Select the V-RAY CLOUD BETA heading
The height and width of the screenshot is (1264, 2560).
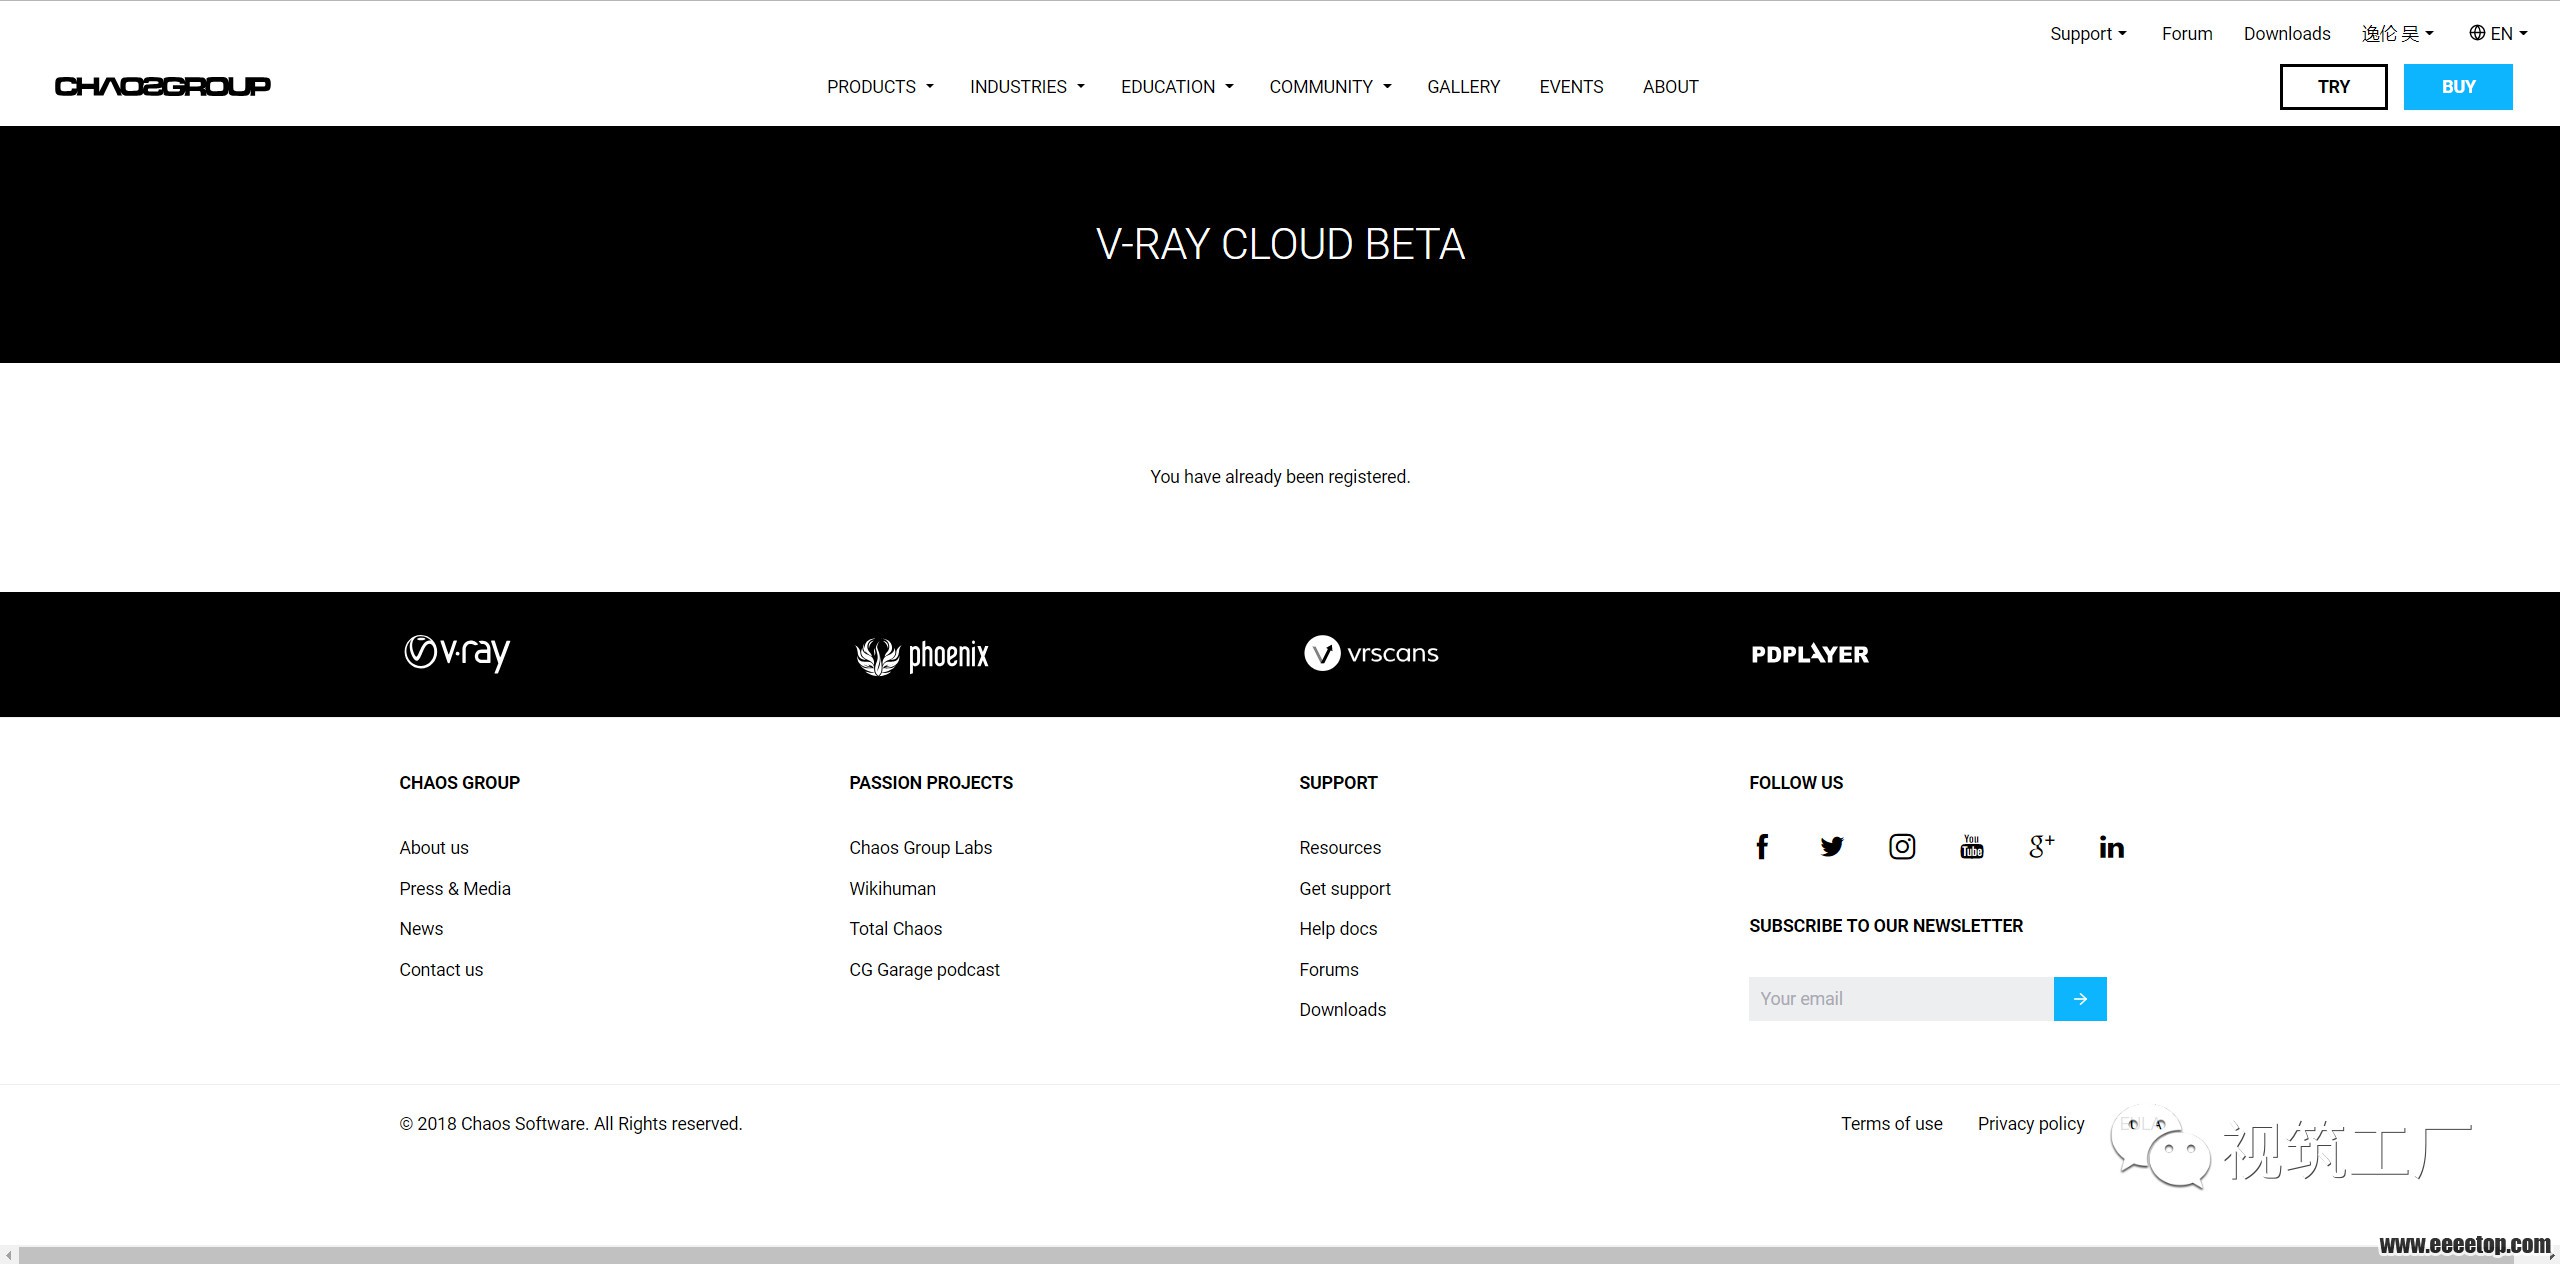click(1280, 244)
